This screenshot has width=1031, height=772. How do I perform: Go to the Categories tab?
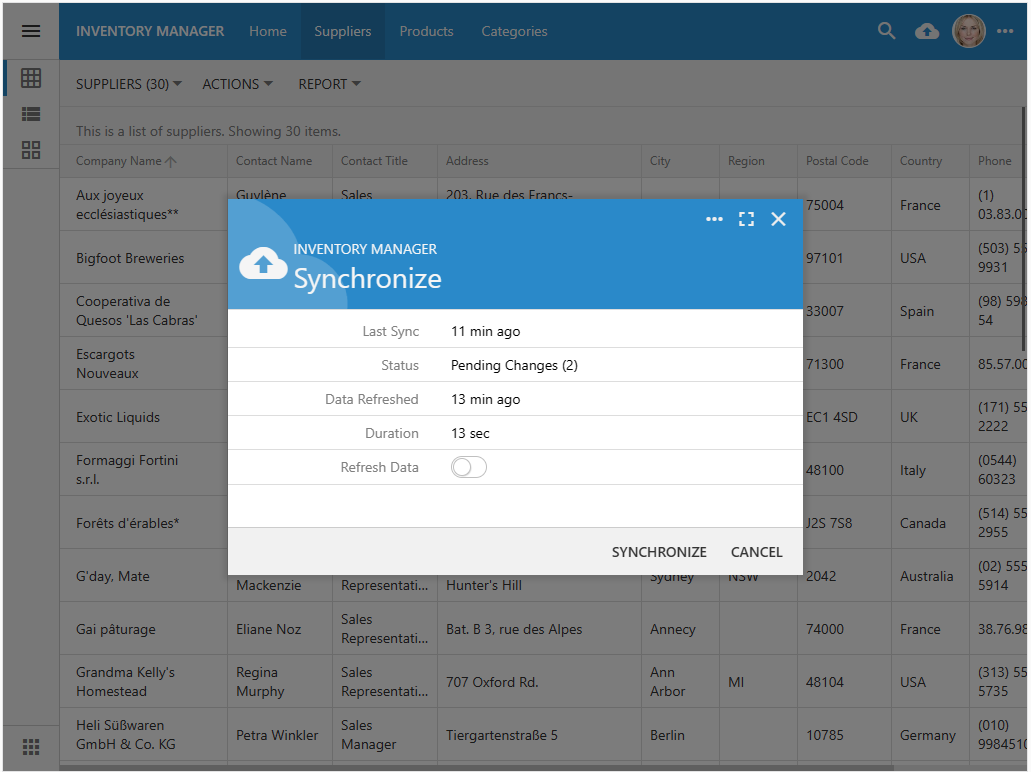coord(514,31)
